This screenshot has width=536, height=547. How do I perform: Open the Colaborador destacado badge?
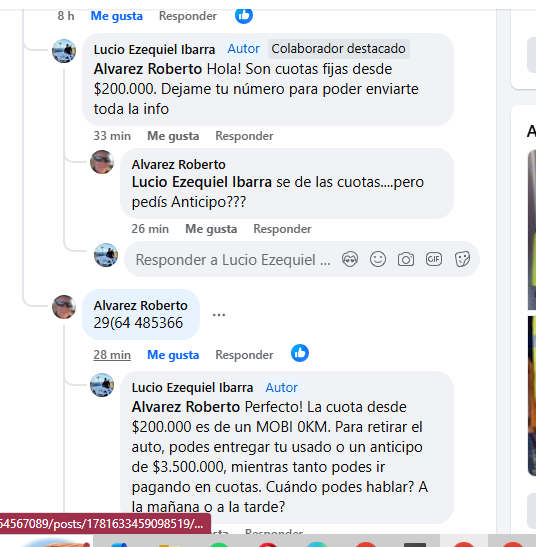coord(338,49)
